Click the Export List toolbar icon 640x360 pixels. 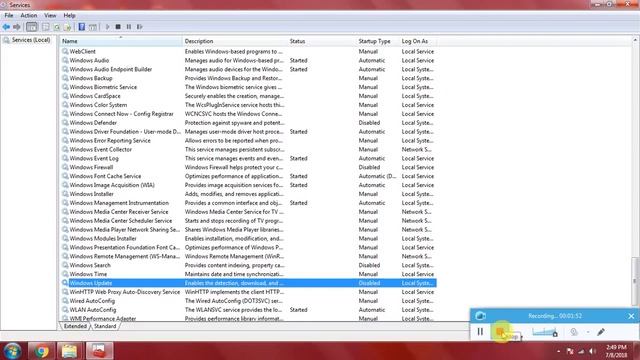[67, 27]
